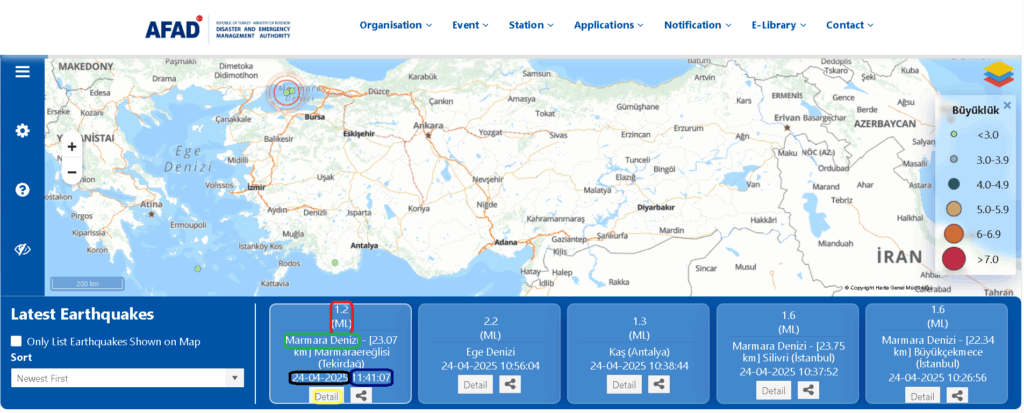Open Detail for Marmaraereğlisi earthquake
Screen dimensions: 1024x413
tap(327, 395)
